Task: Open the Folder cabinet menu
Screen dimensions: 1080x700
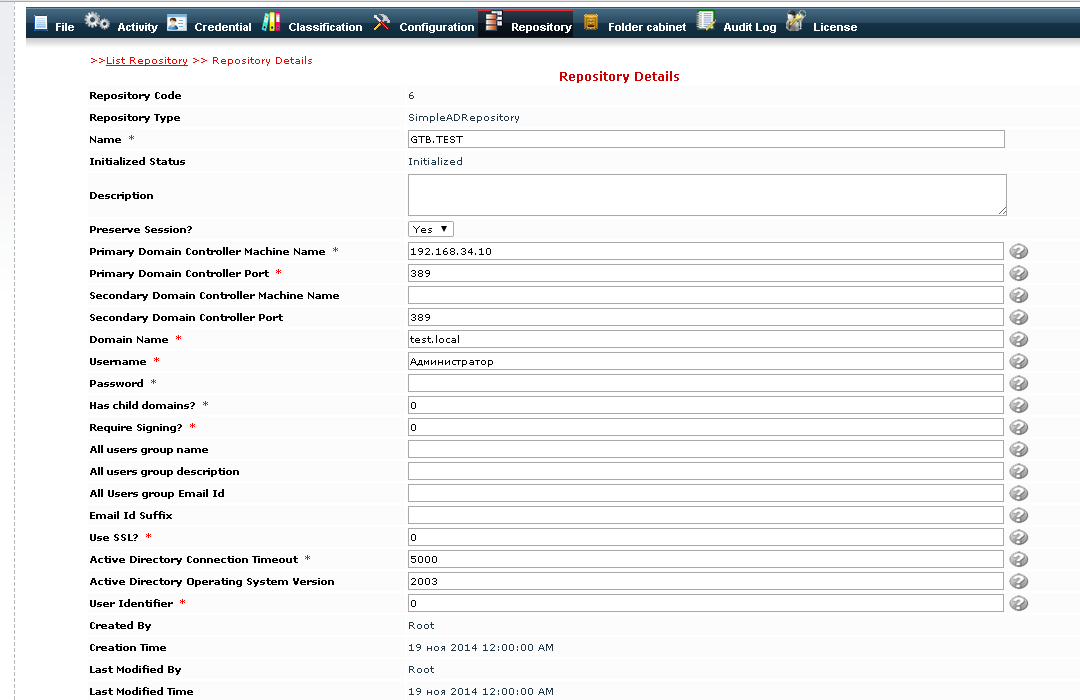Action: [647, 27]
